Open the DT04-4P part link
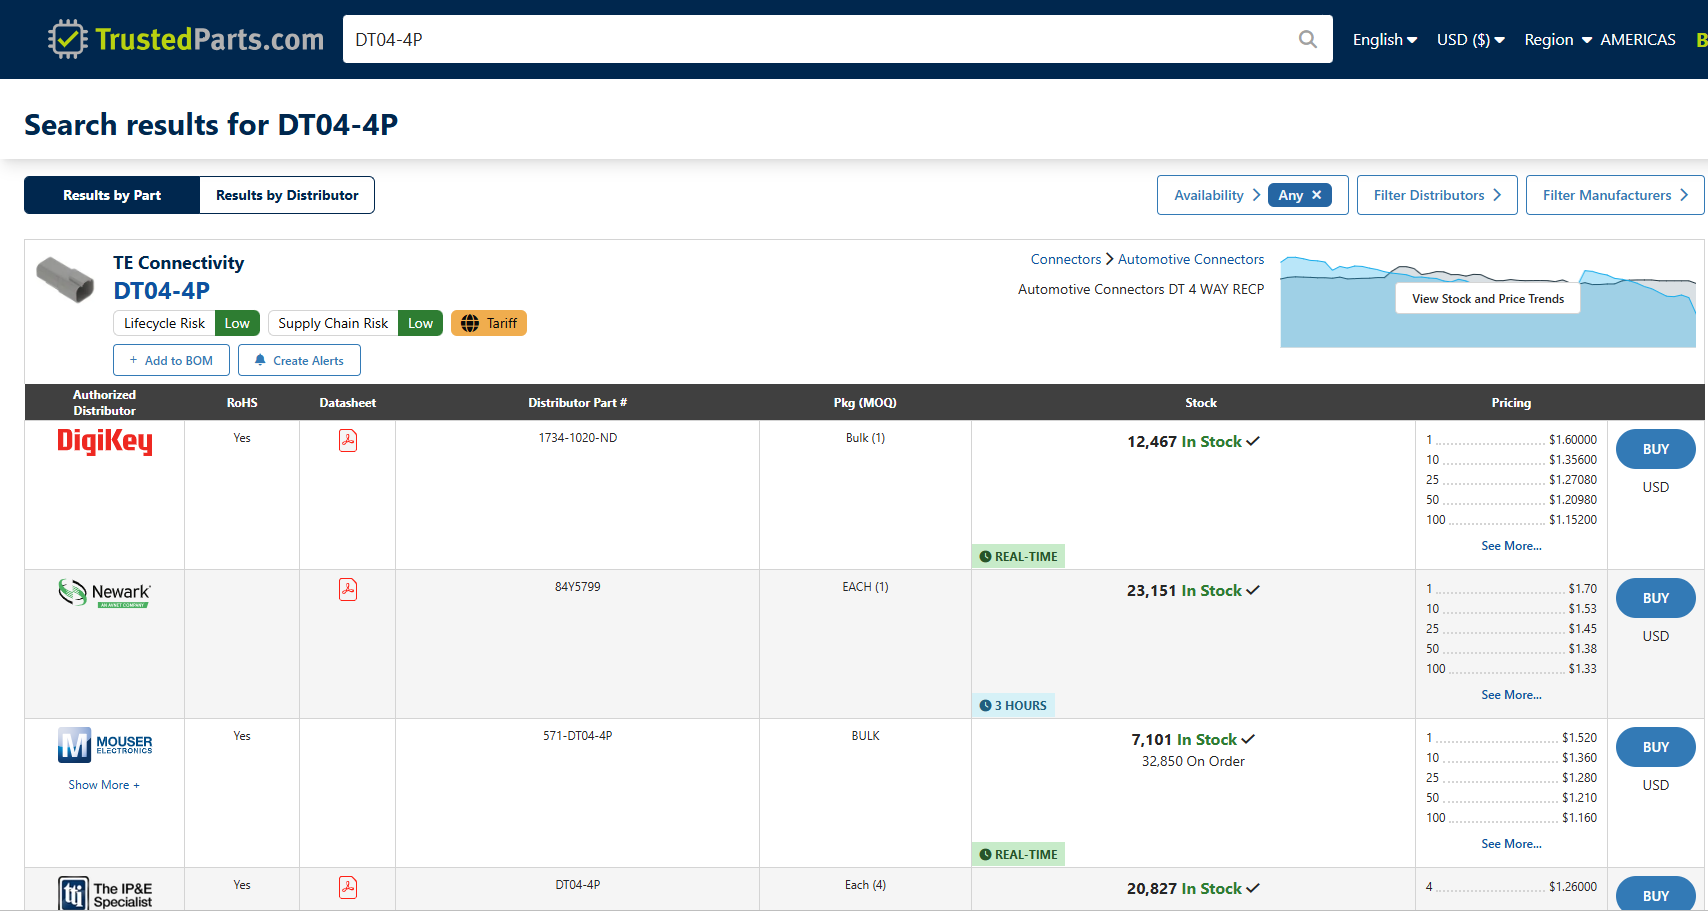Viewport: 1708px width, 911px height. [161, 291]
